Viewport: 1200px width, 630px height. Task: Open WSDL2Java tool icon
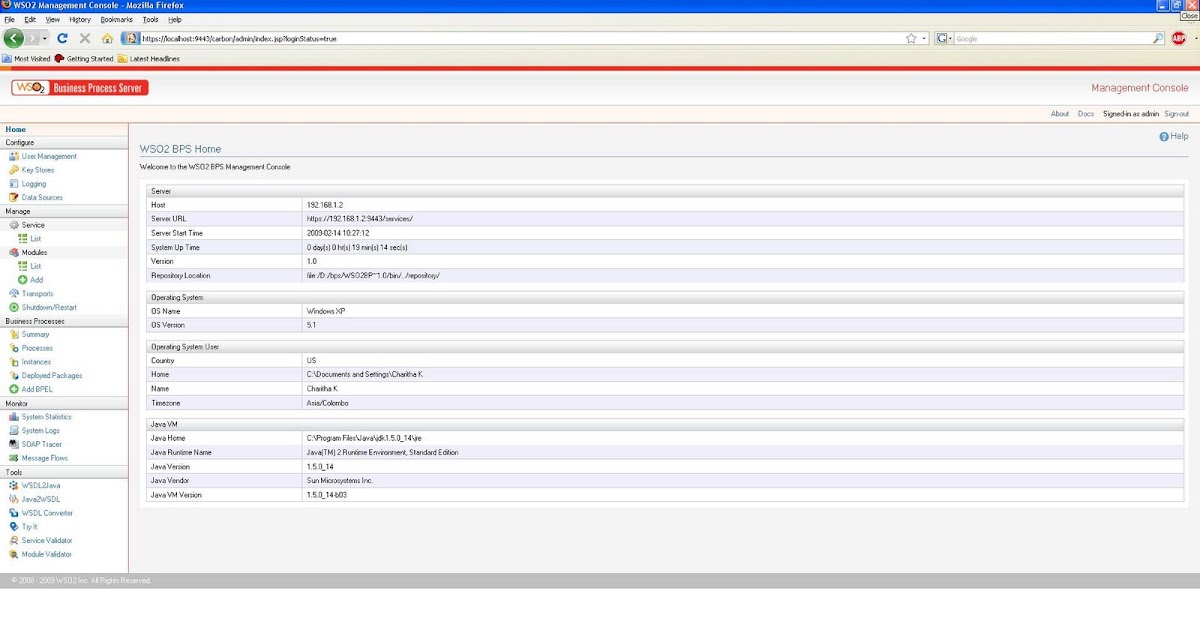tap(13, 485)
